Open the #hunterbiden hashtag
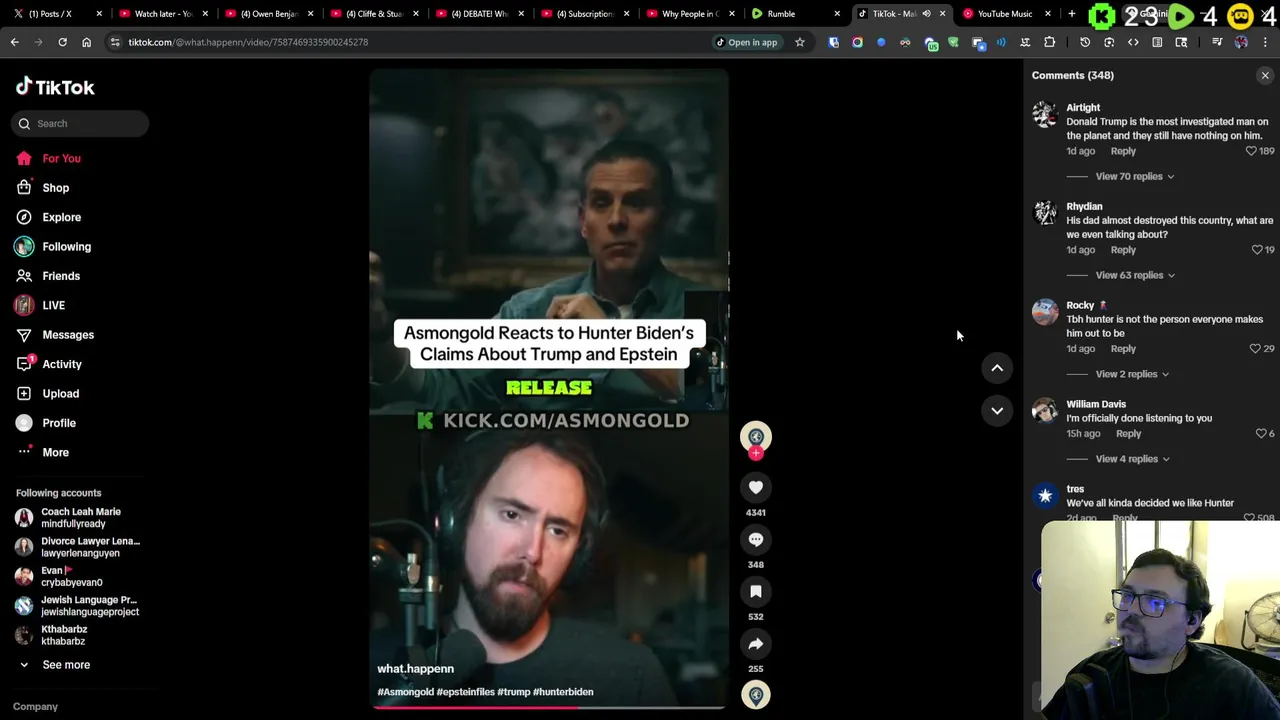The height and width of the screenshot is (720, 1280). (563, 692)
